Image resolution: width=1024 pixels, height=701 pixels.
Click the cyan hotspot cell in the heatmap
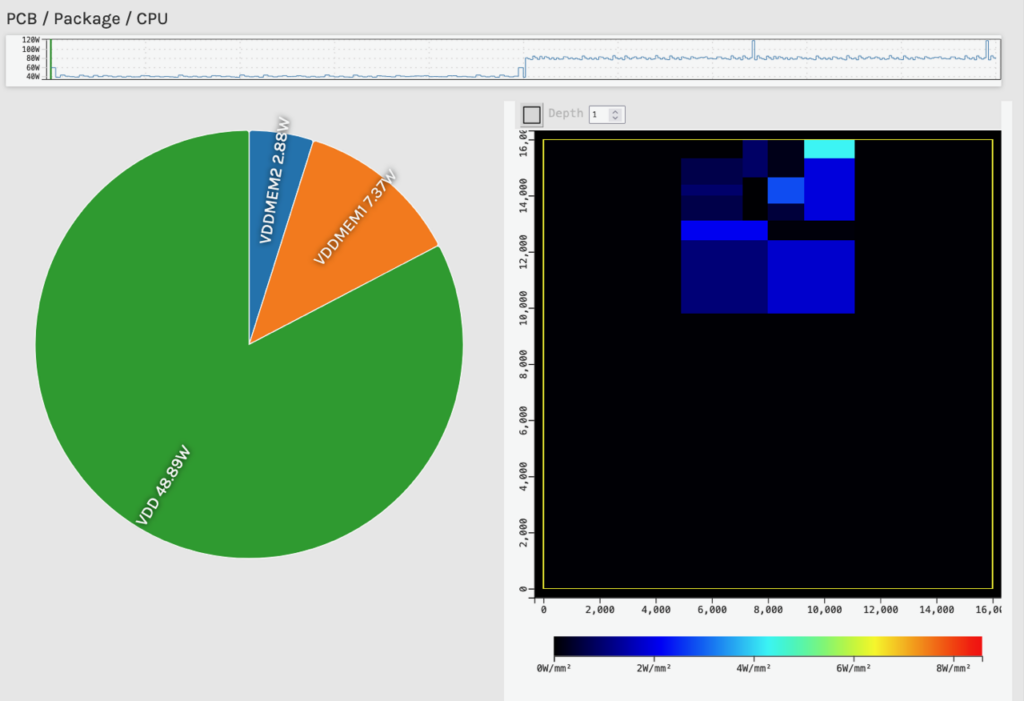(x=829, y=149)
